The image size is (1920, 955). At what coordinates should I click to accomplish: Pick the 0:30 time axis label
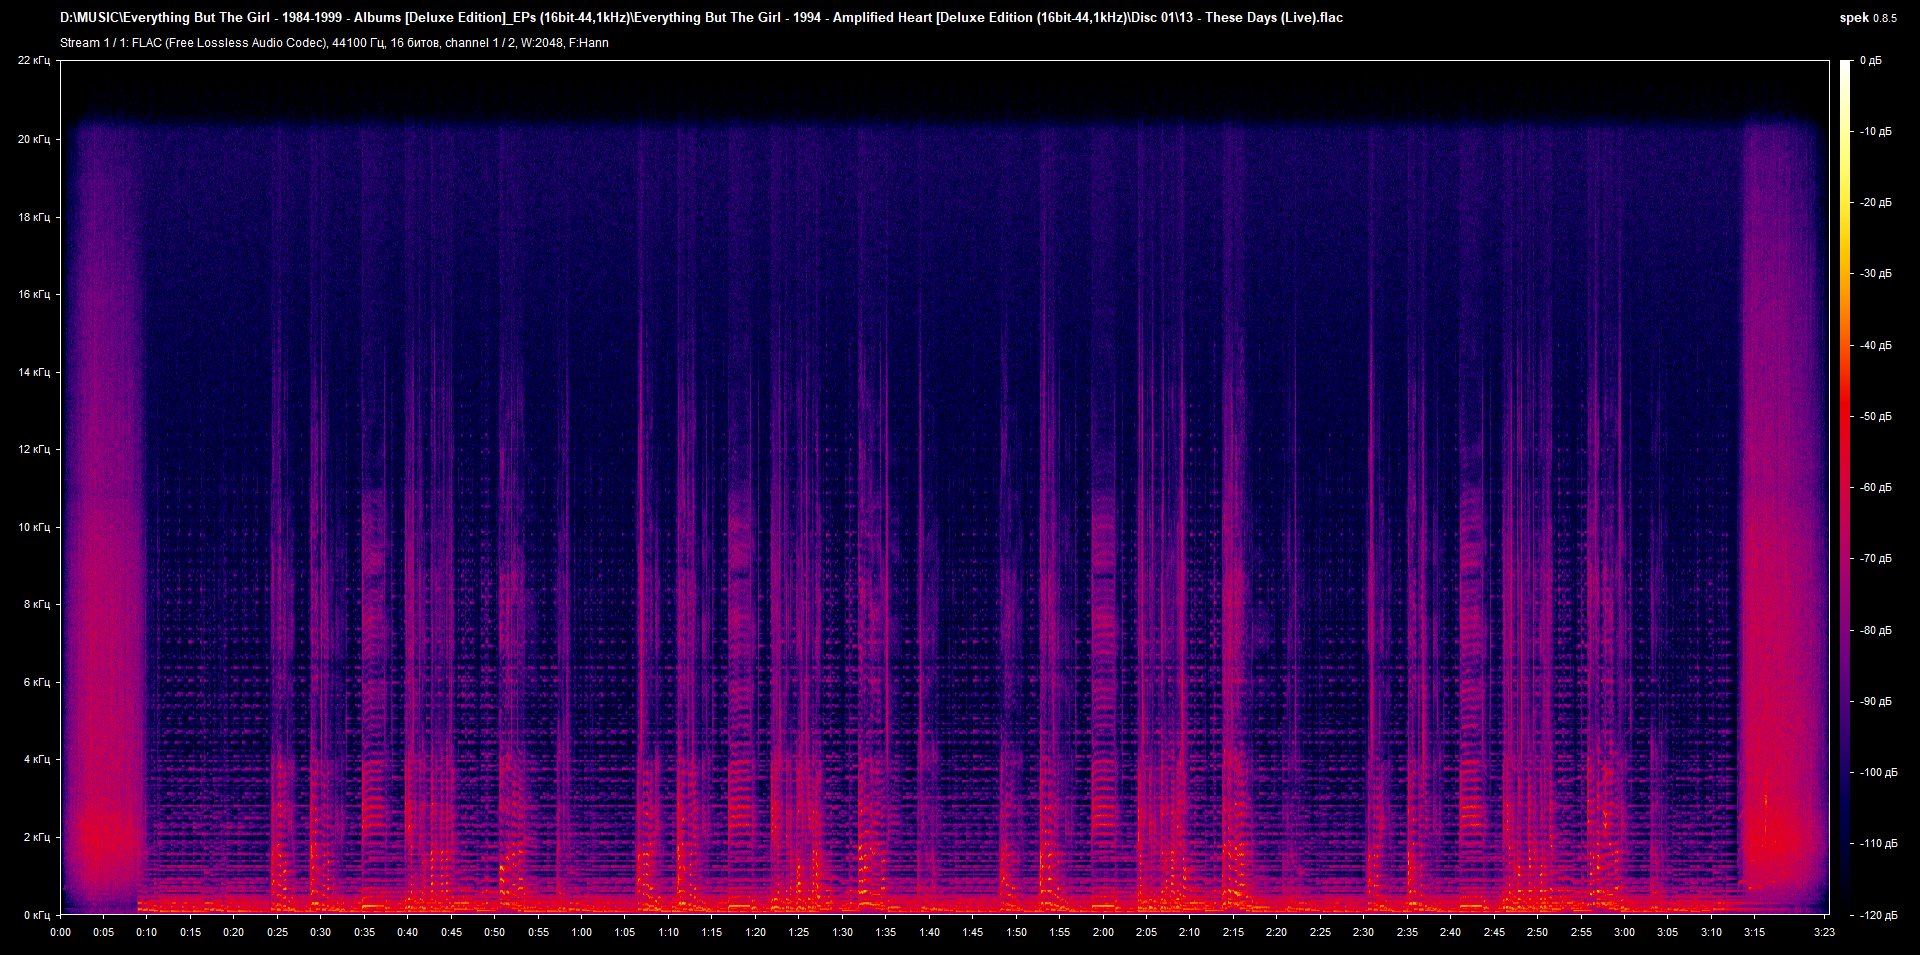point(320,932)
